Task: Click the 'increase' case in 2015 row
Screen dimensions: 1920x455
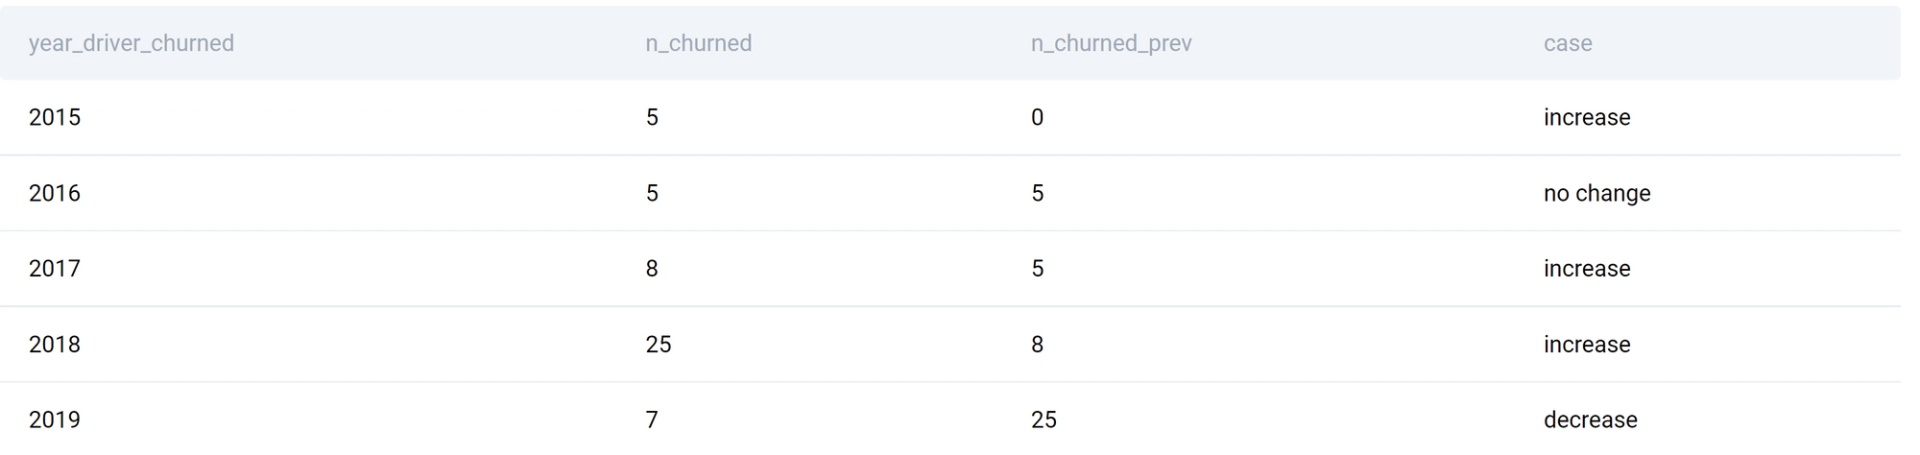Action: [x=1587, y=117]
